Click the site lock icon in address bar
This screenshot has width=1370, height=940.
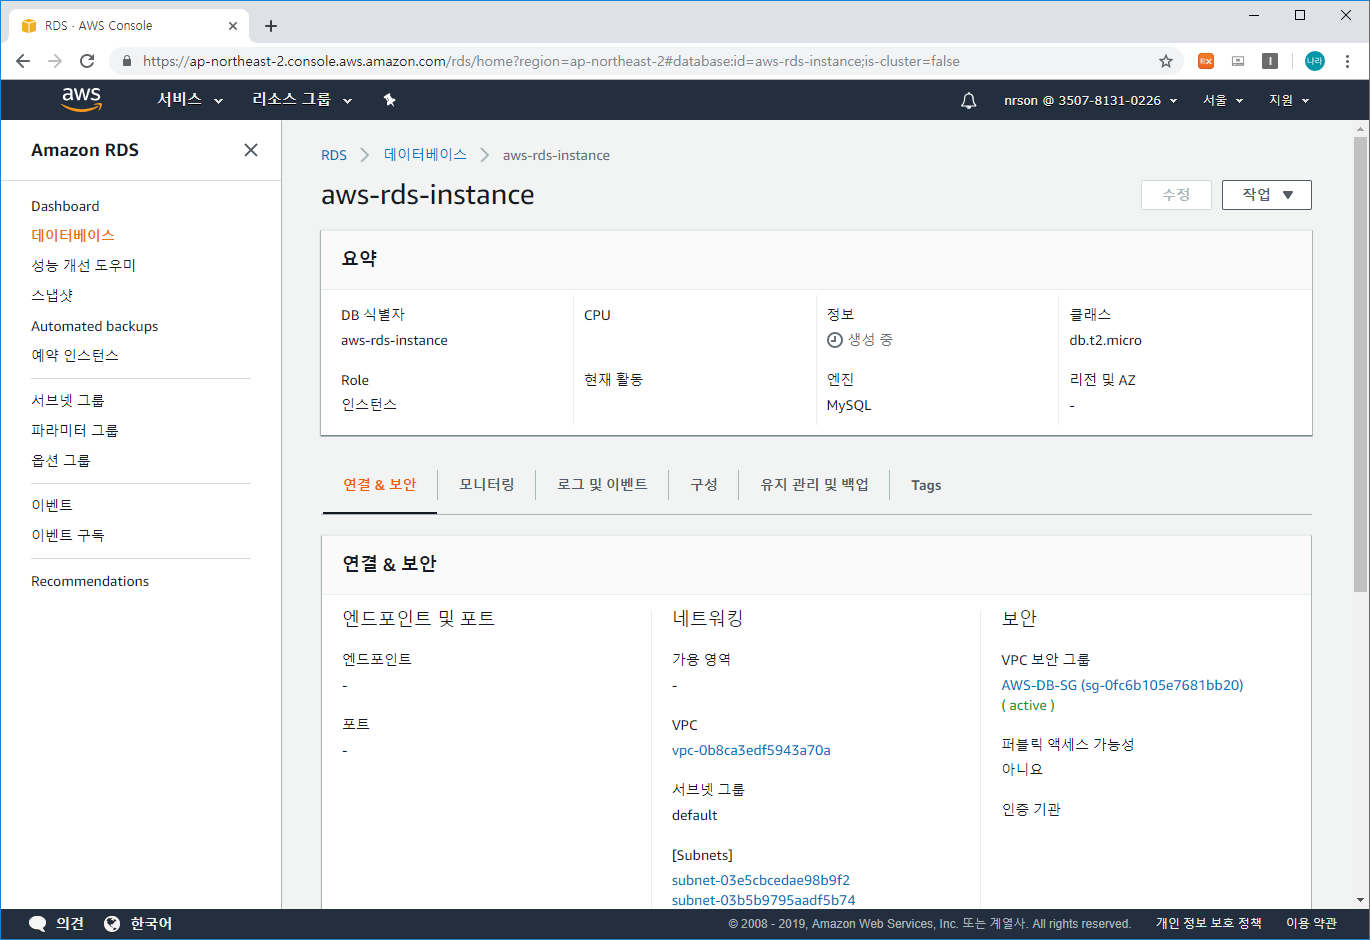pos(126,61)
